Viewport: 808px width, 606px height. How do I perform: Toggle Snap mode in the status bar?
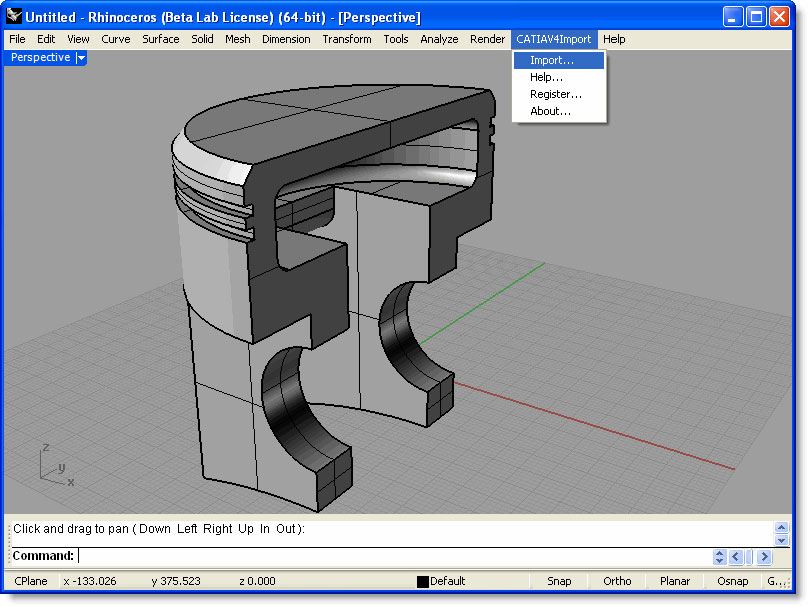[x=559, y=580]
